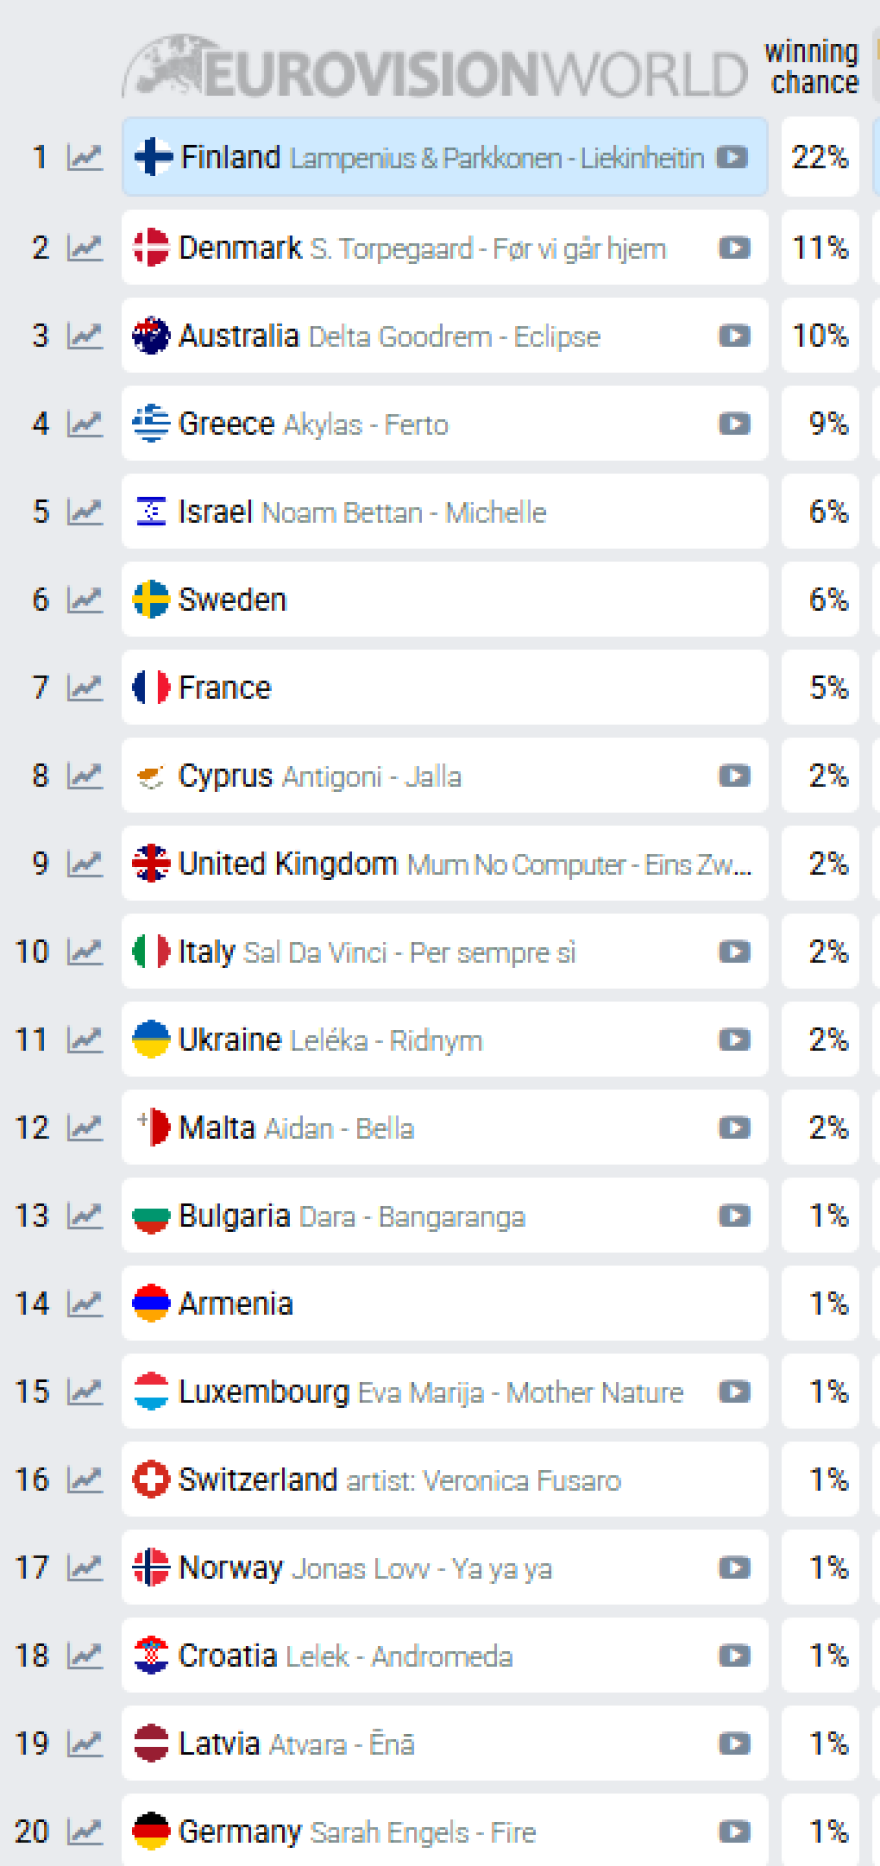View Sweden's ranking trend graph
880x1866 pixels.
[85, 599]
